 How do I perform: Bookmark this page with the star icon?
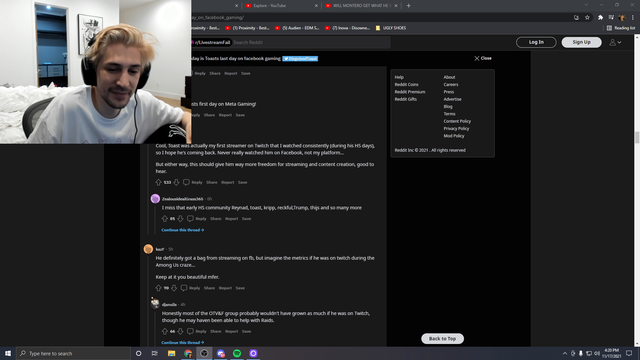point(587,18)
